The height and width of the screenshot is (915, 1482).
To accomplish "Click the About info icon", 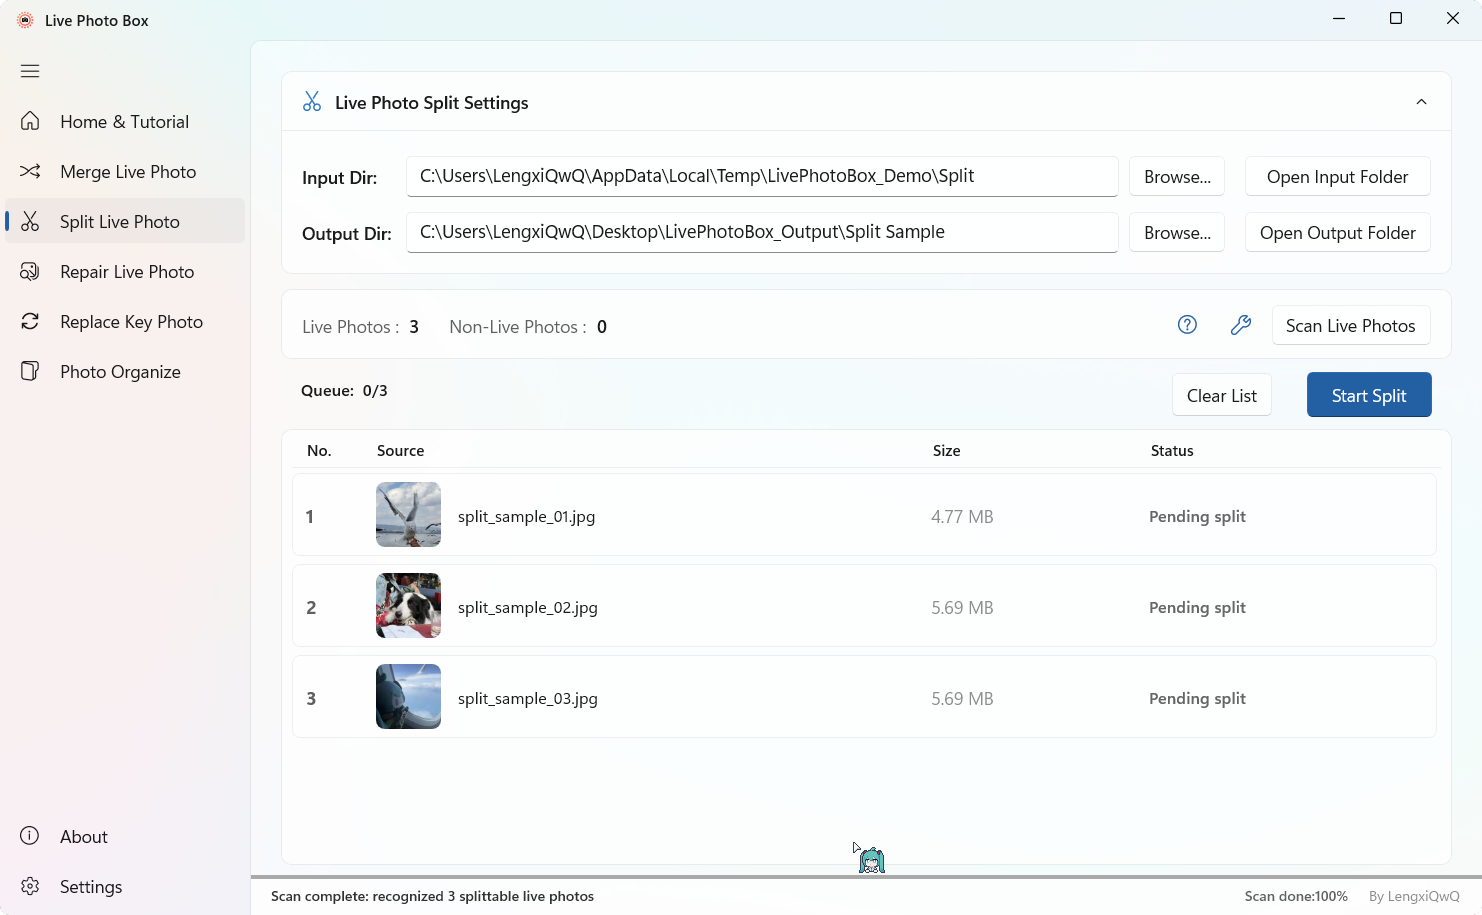I will click(x=30, y=836).
